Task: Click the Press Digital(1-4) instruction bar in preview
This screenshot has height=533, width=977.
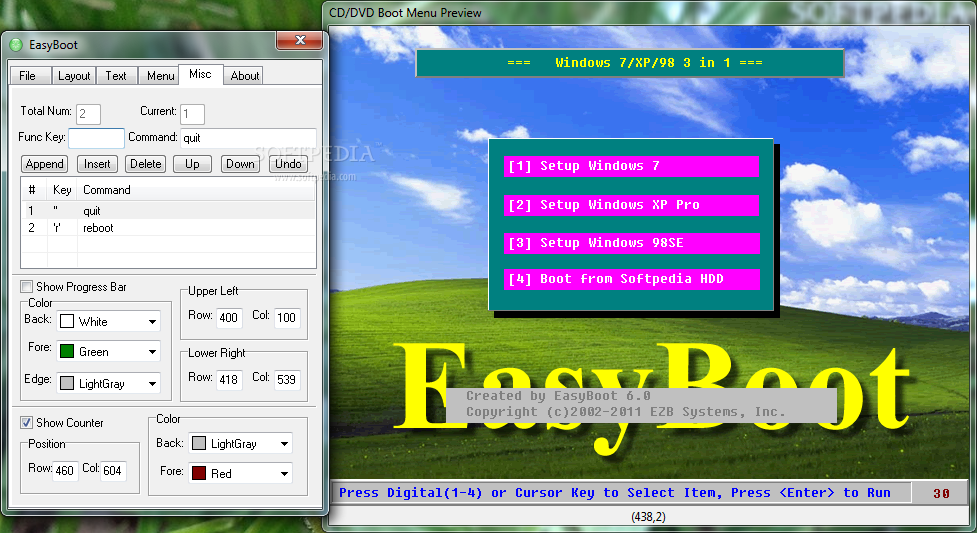Action: pos(621,493)
